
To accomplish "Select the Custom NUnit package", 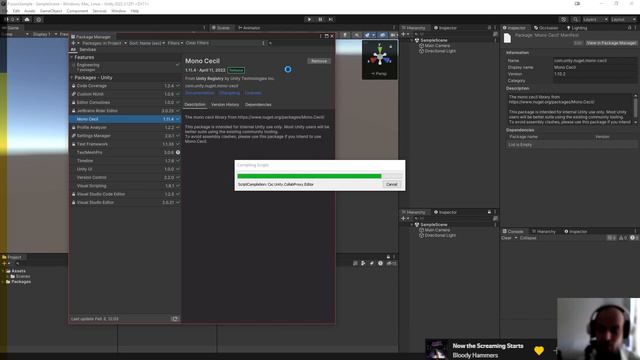I will pyautogui.click(x=125, y=94).
